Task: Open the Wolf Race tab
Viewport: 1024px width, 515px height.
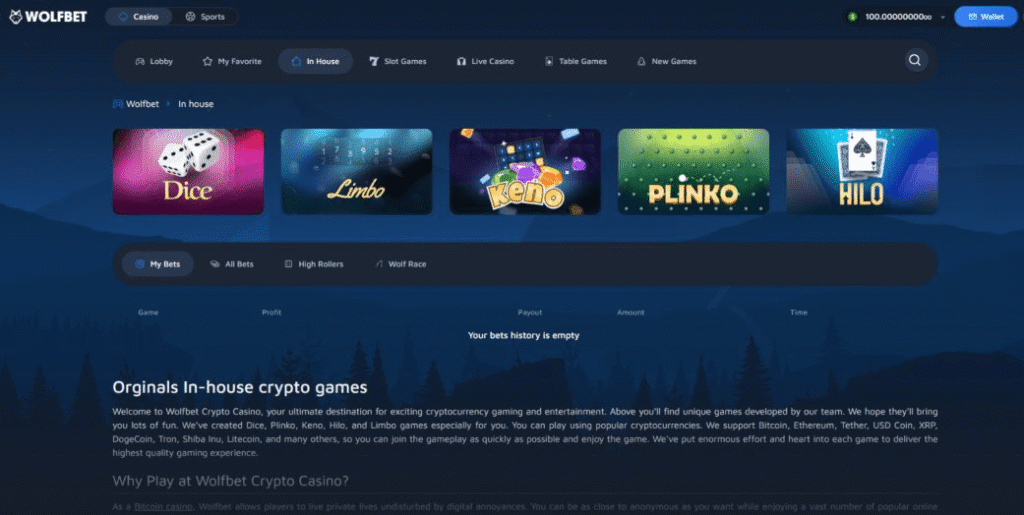Action: click(x=400, y=264)
